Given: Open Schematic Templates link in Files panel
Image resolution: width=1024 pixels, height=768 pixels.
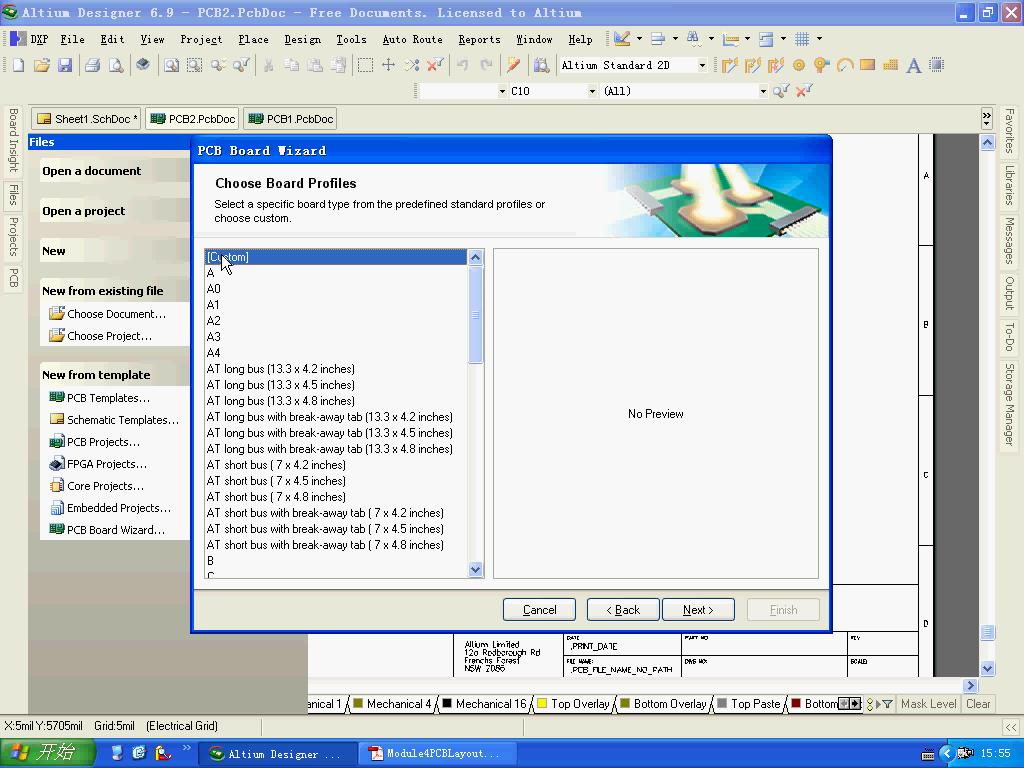Looking at the screenshot, I should click(x=122, y=420).
